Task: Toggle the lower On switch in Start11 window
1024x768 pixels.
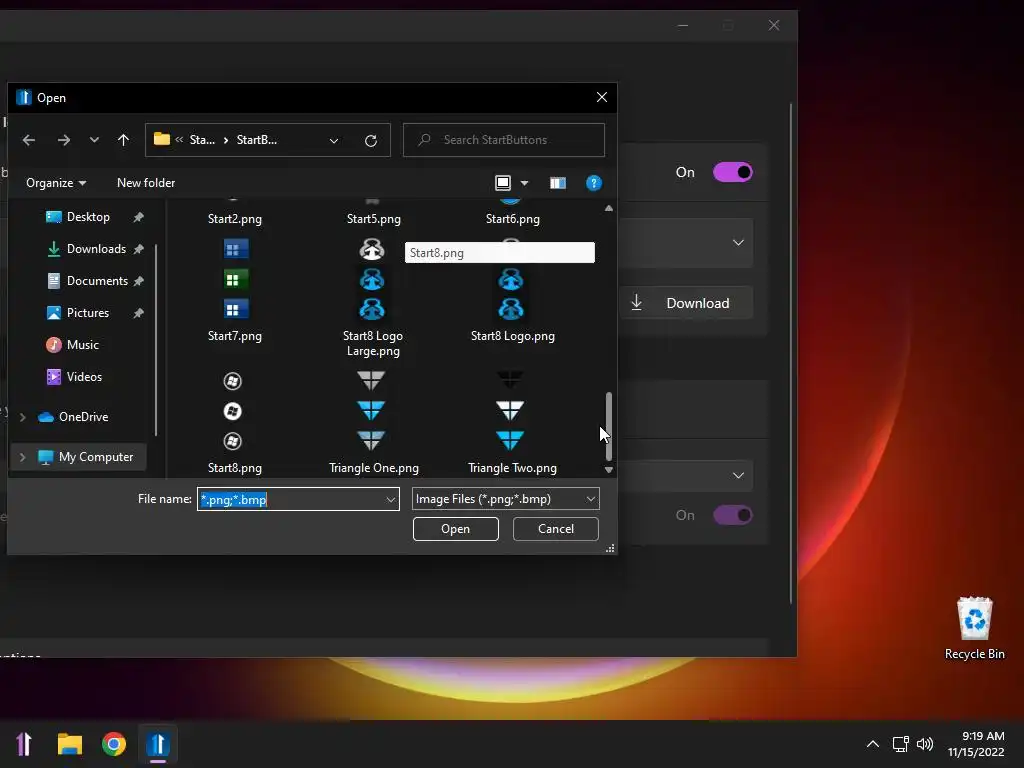Action: pos(733,515)
